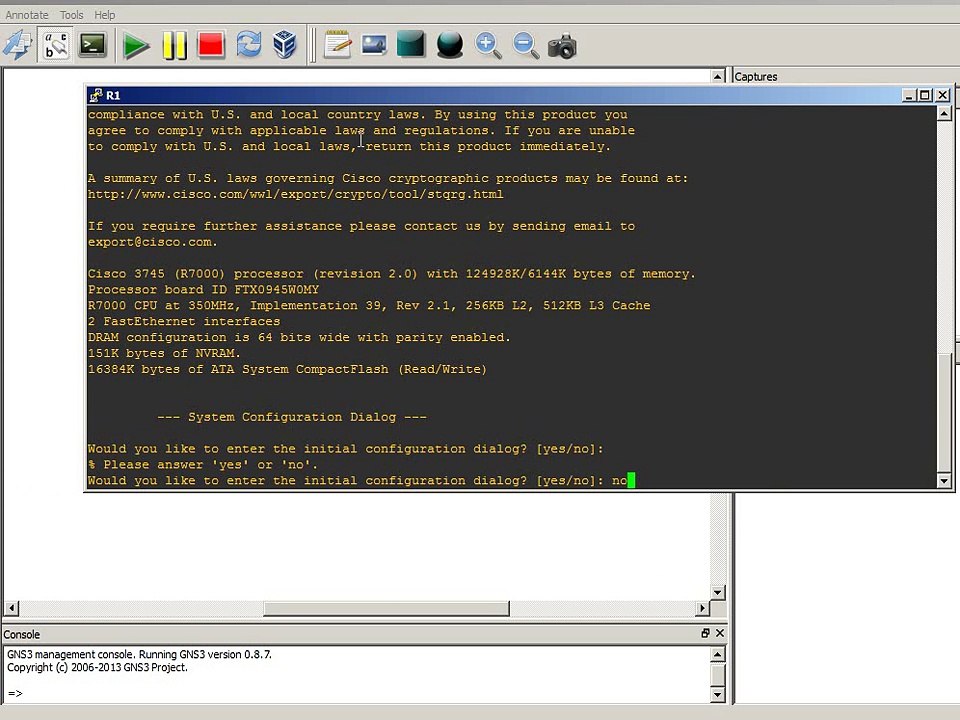Click export@cisco.com text in terminal
The width and height of the screenshot is (960, 720).
click(x=150, y=242)
